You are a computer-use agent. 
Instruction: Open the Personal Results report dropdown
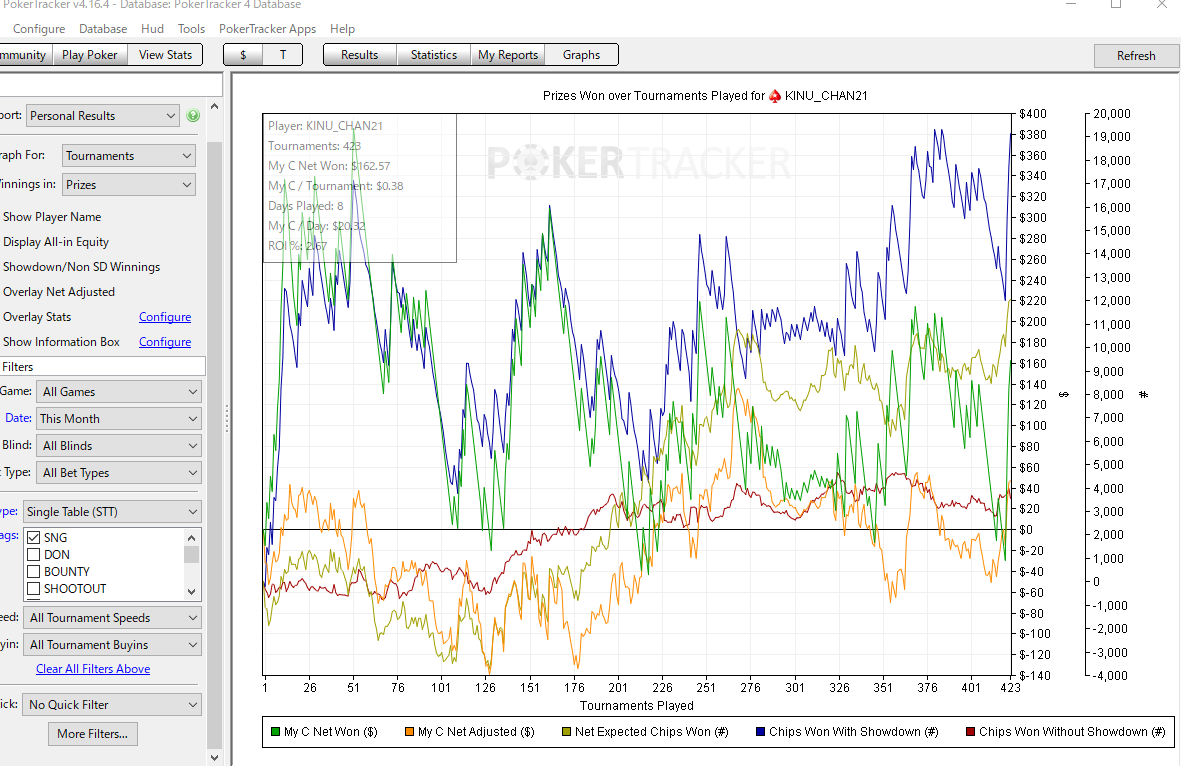click(x=103, y=115)
